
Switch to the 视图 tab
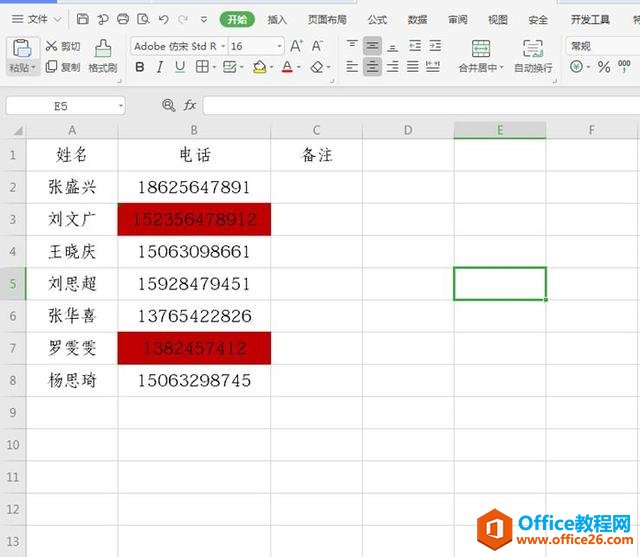tap(498, 19)
